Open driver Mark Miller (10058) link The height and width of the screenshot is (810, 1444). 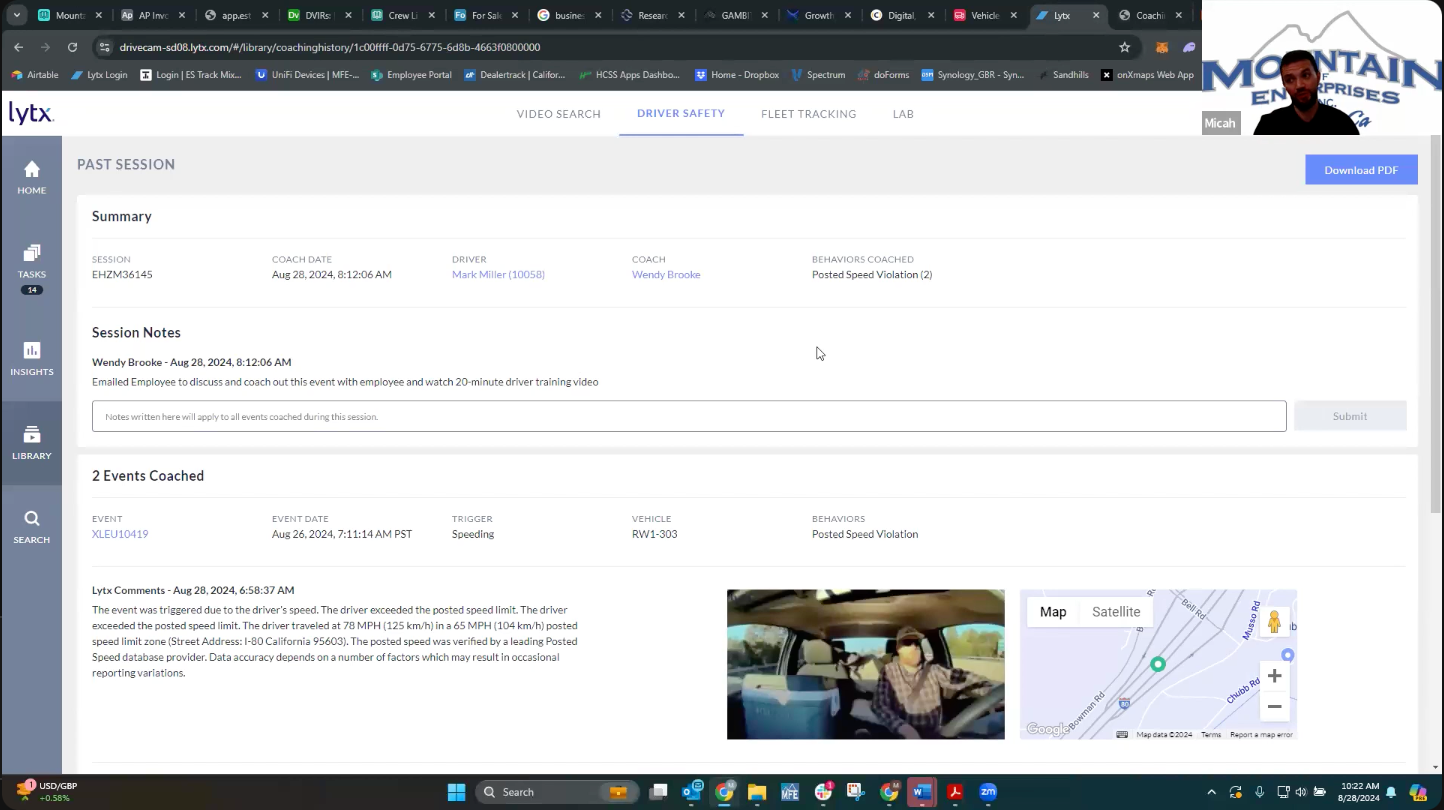click(x=498, y=274)
